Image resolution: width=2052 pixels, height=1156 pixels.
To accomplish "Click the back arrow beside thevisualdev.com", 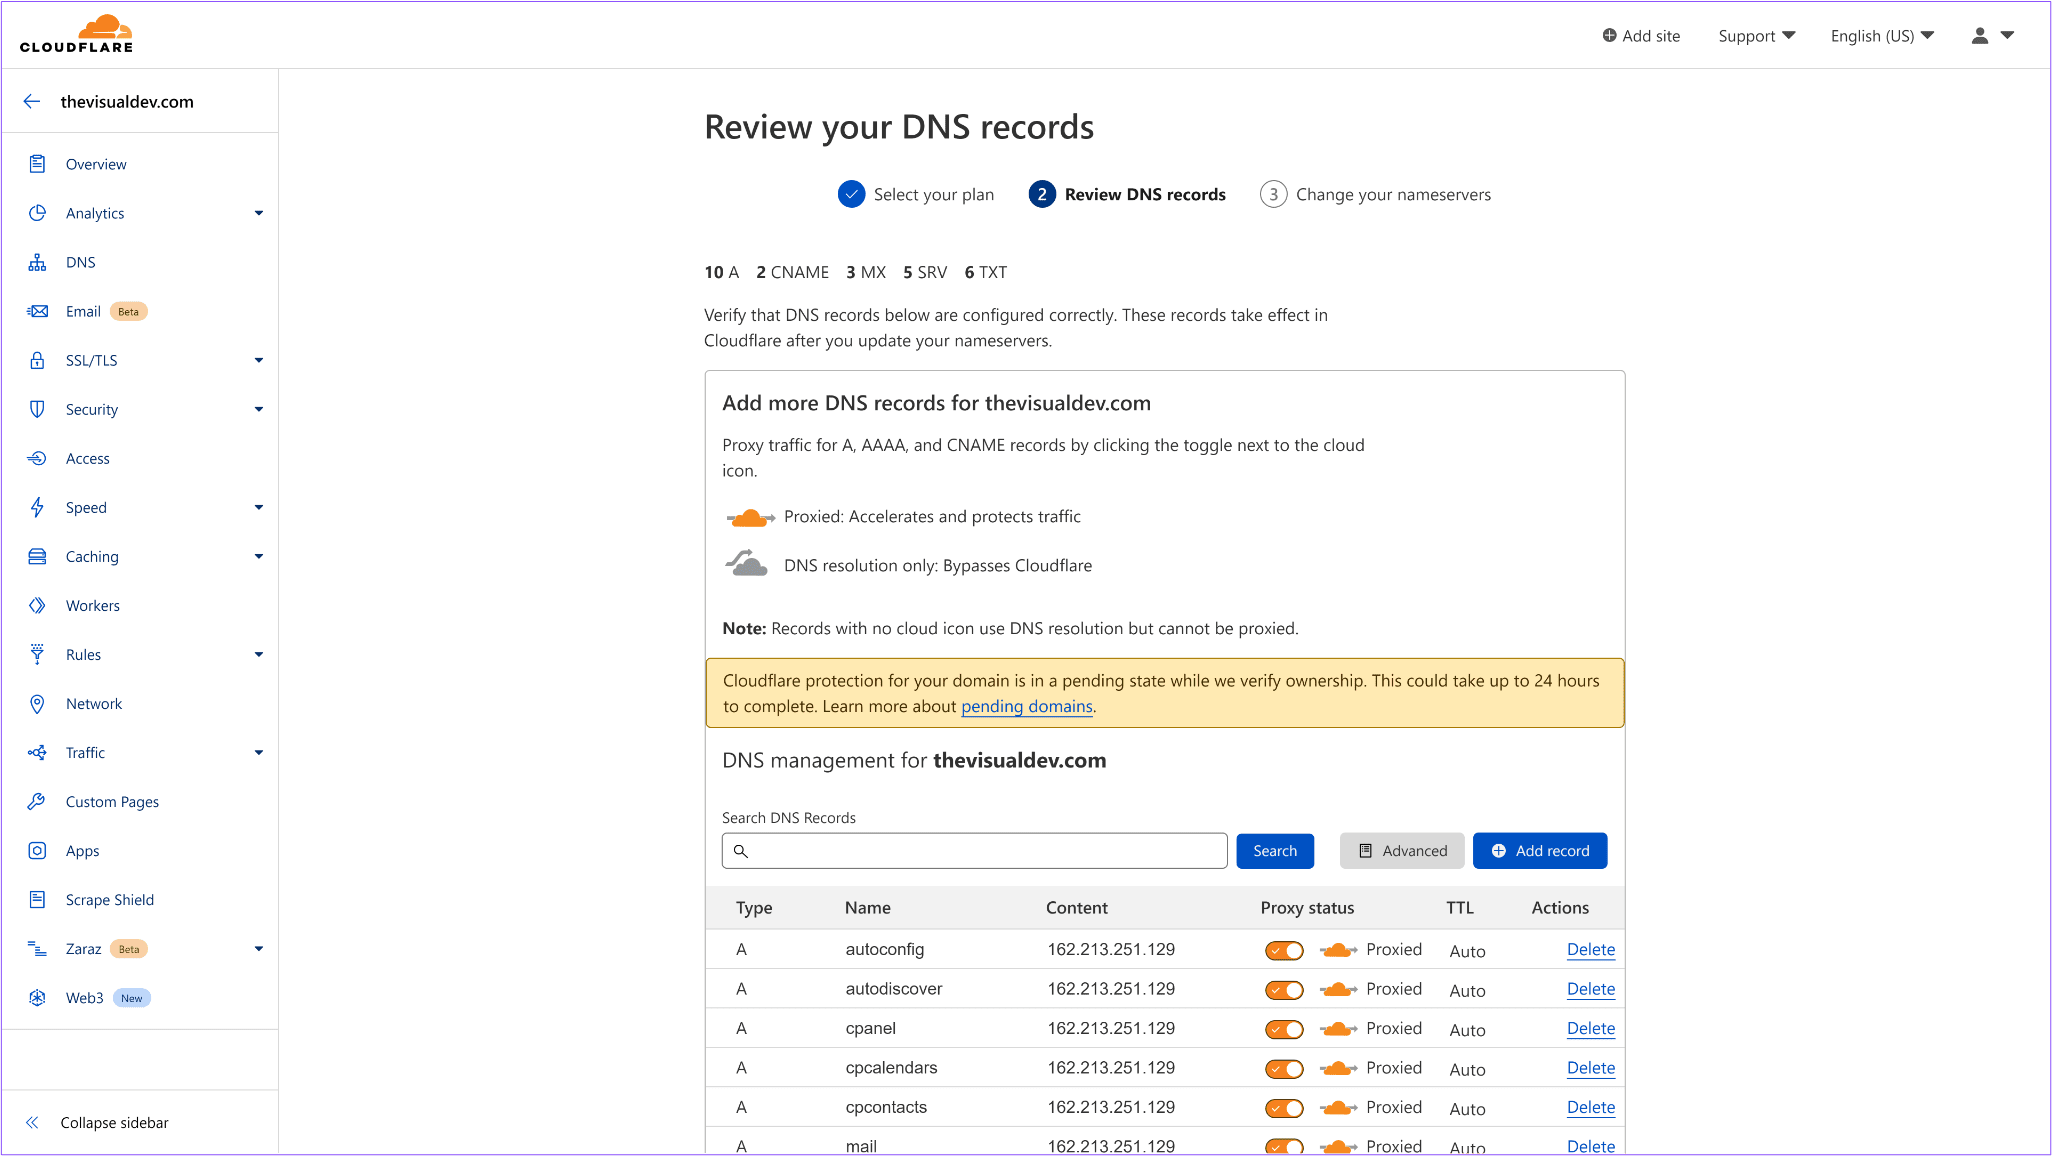I will point(32,101).
